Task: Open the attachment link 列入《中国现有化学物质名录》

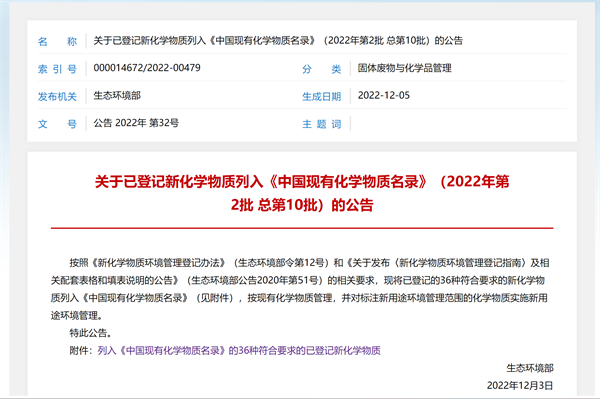Action: 239,350
